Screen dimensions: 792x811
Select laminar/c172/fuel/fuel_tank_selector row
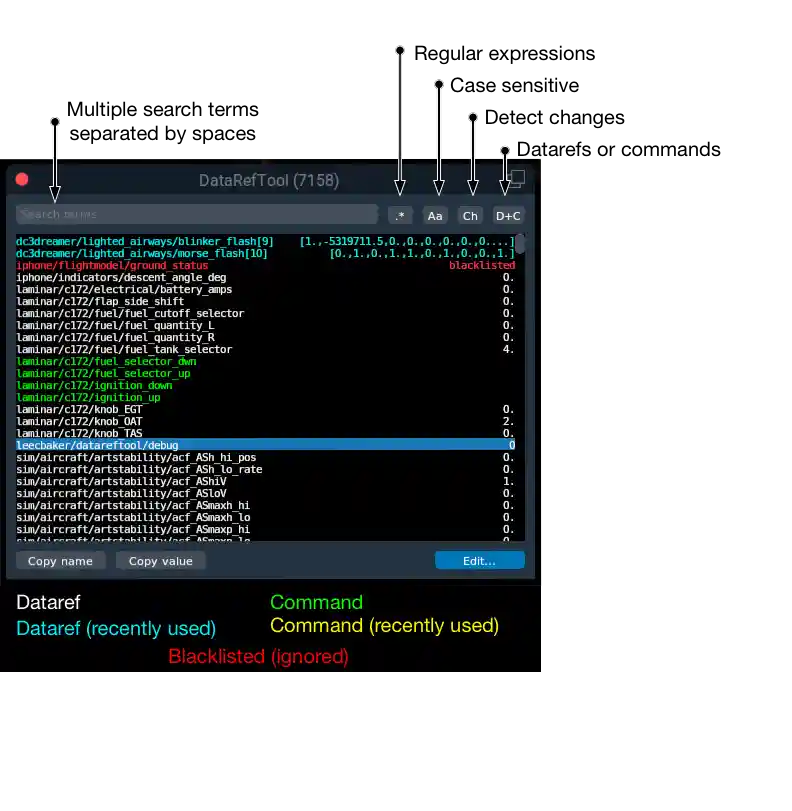click(x=265, y=349)
